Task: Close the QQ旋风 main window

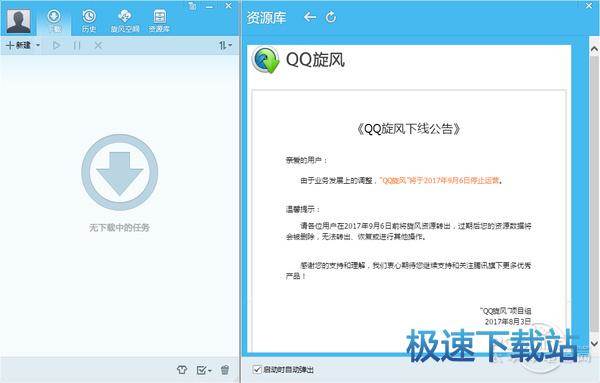Action: click(228, 6)
